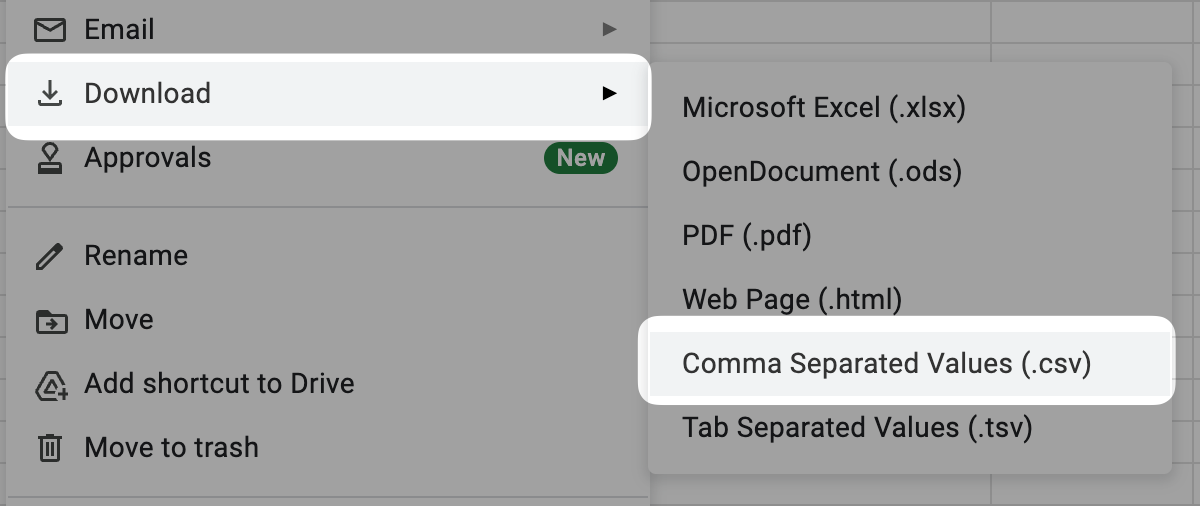This screenshot has height=506, width=1200.
Task: Choose Tab Separated Values (.tsv)
Action: (x=857, y=427)
